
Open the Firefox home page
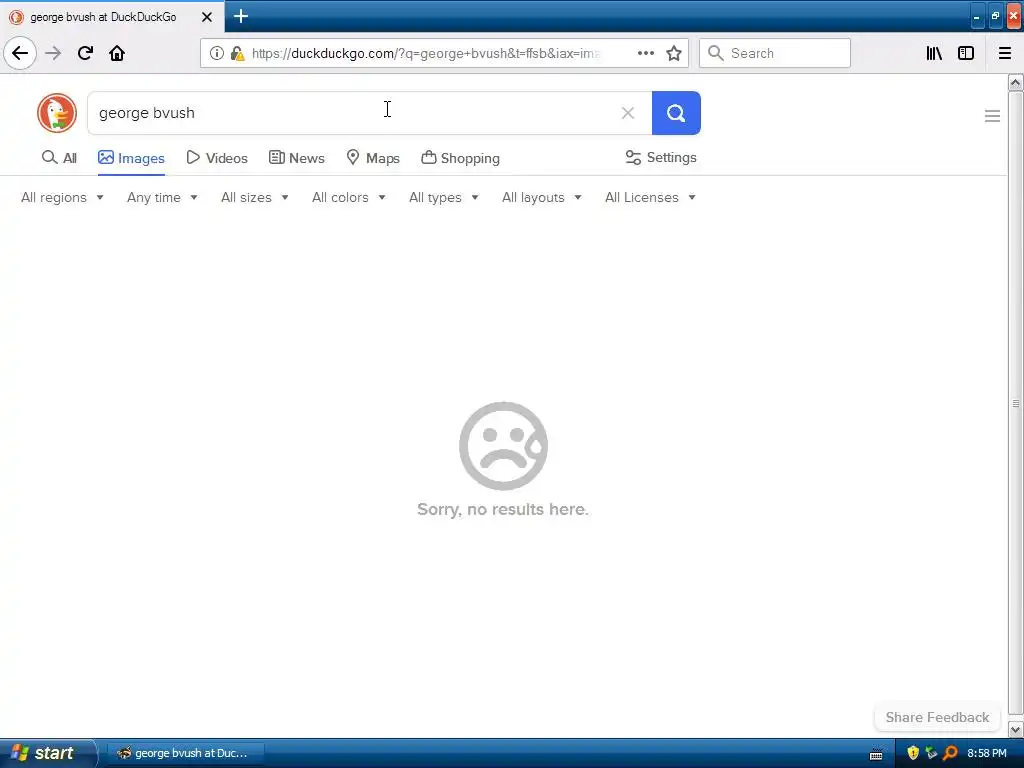117,53
